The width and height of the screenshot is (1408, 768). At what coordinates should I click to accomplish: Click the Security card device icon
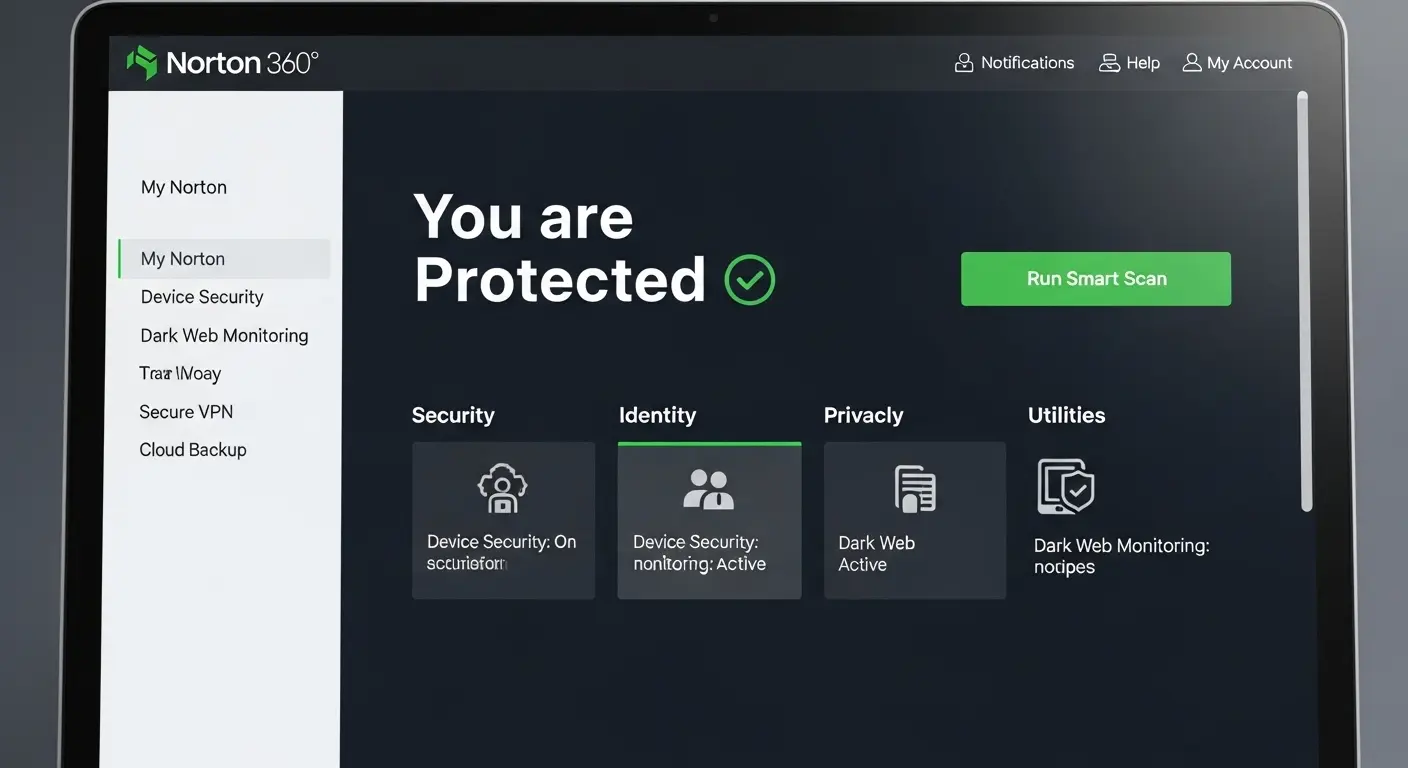pyautogui.click(x=503, y=487)
